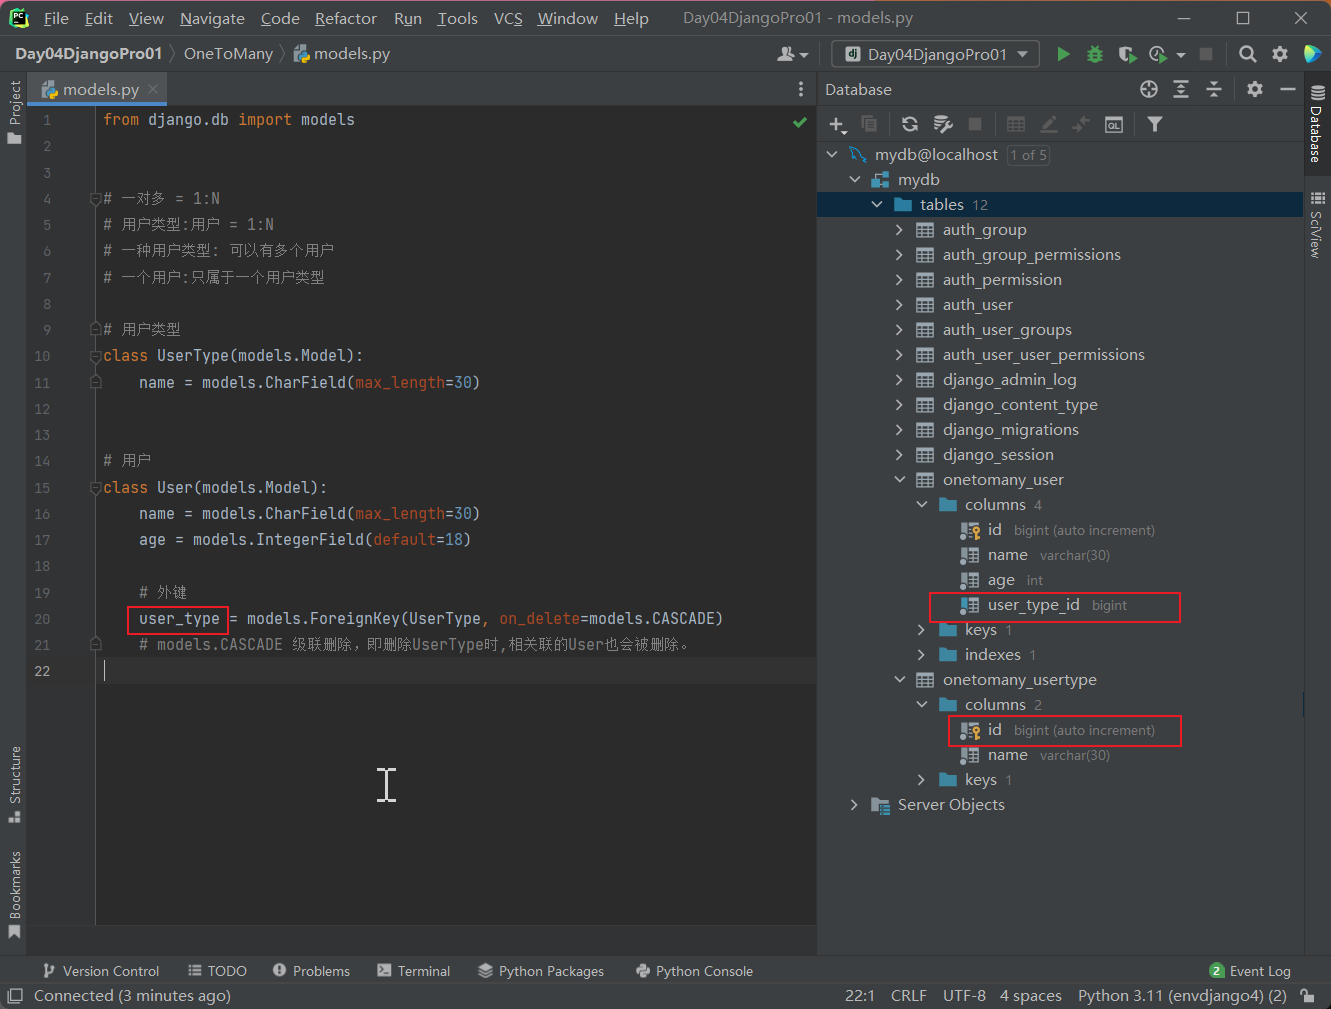Open run configuration dropdown Day04DjangoPro01
This screenshot has width=1331, height=1009.
pos(935,54)
